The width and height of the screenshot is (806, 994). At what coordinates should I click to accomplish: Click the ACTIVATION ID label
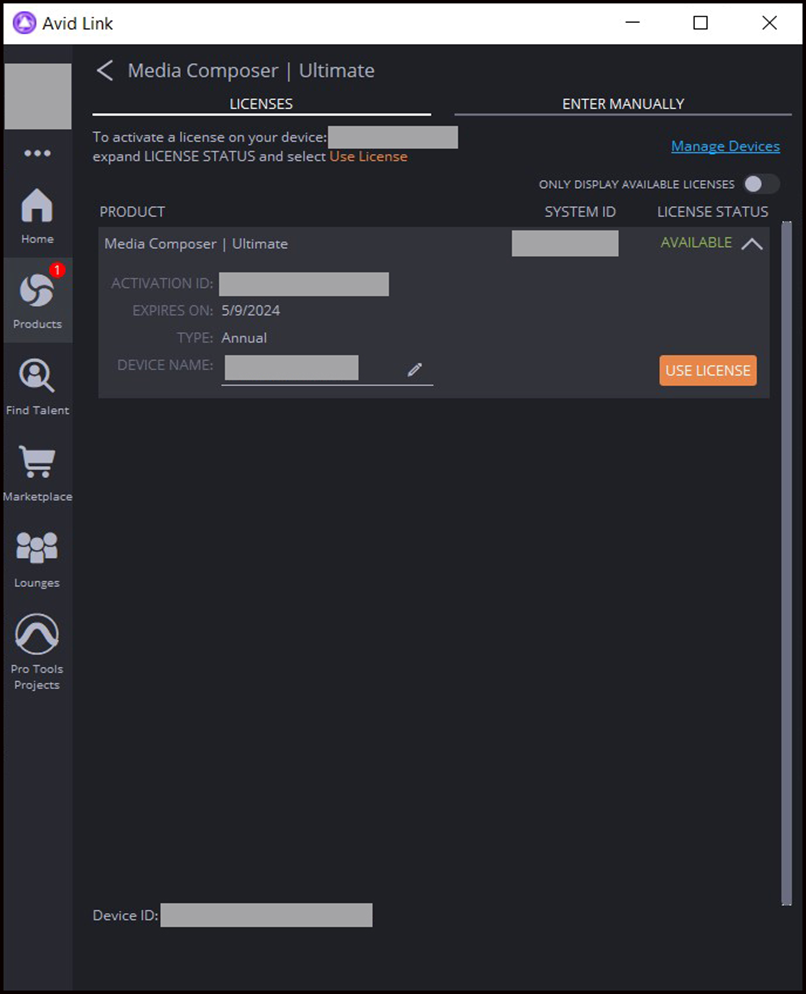coord(162,283)
